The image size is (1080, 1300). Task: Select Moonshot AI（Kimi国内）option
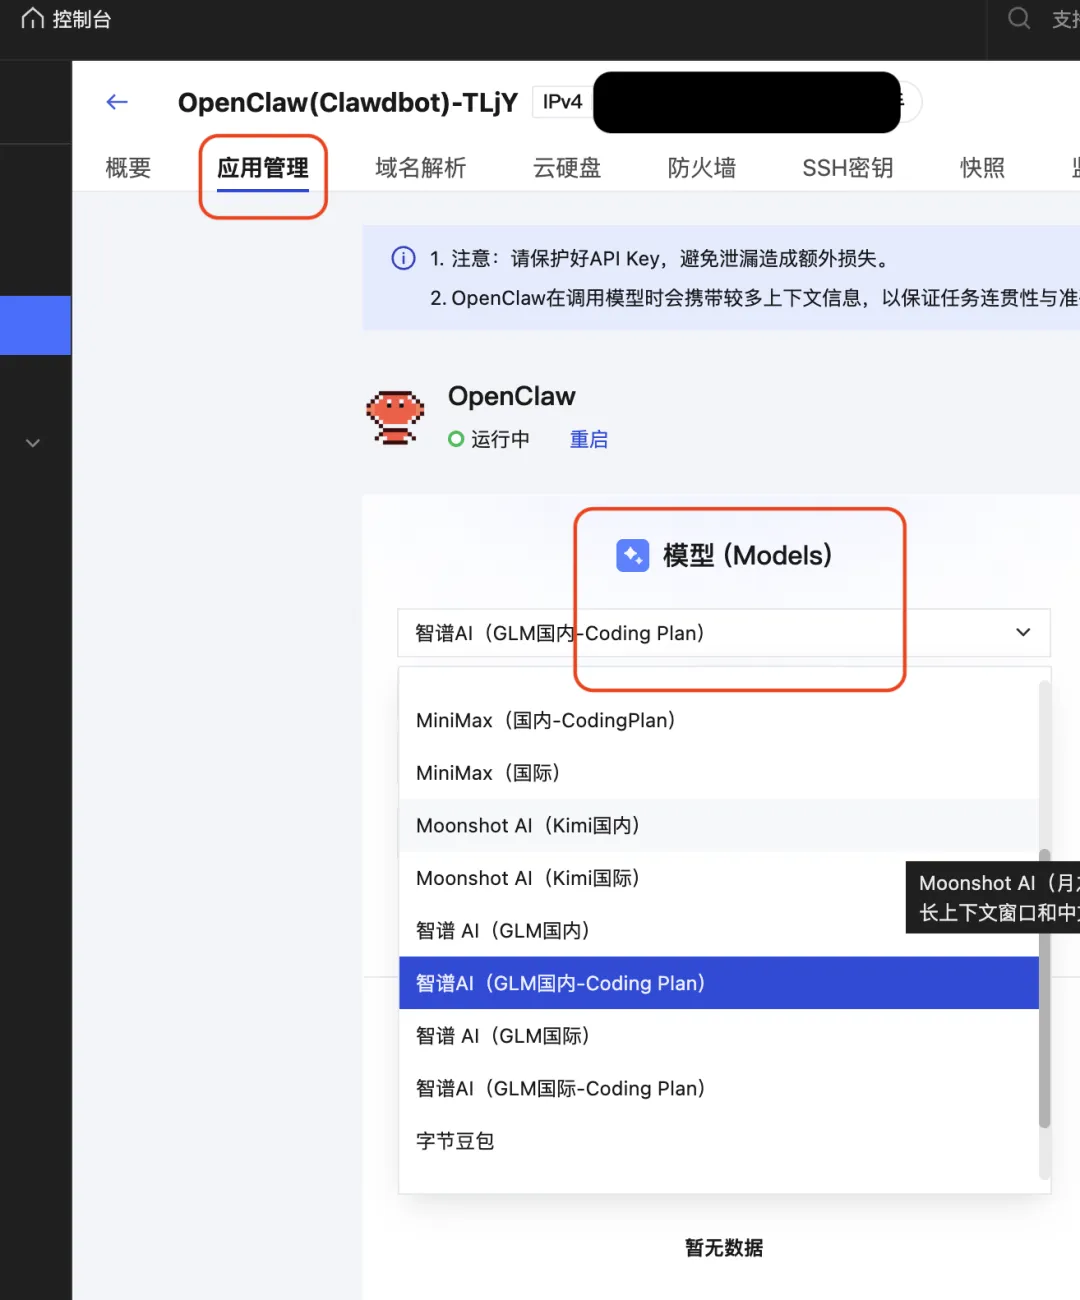(x=719, y=825)
